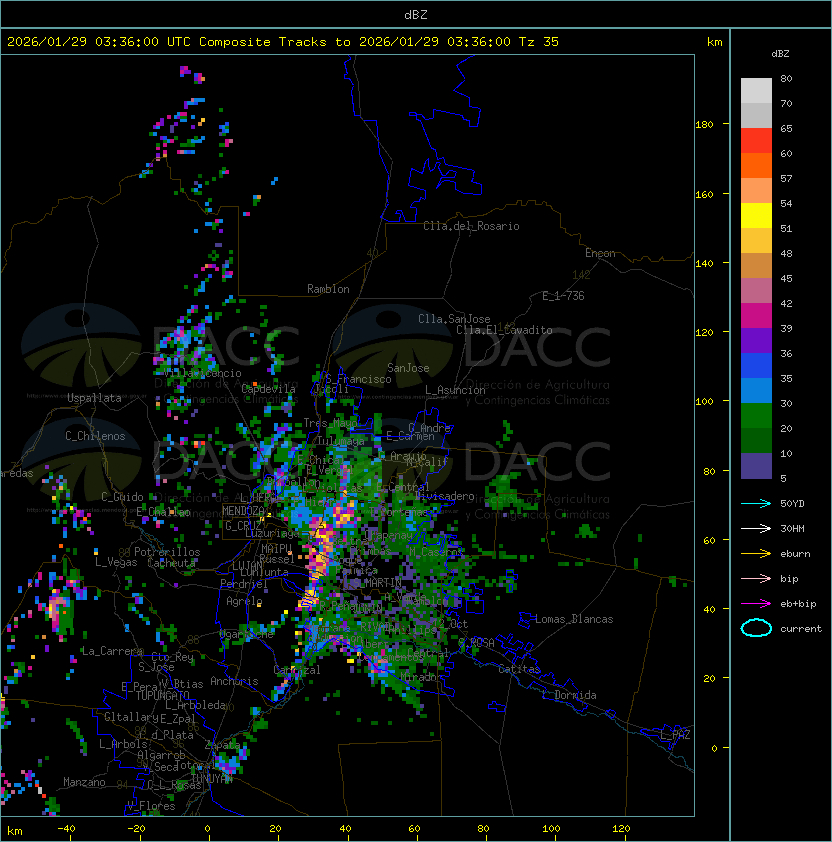Pick the light gray 70–80 dBZ swatch
Screen dimensions: 832x842
coord(756,90)
